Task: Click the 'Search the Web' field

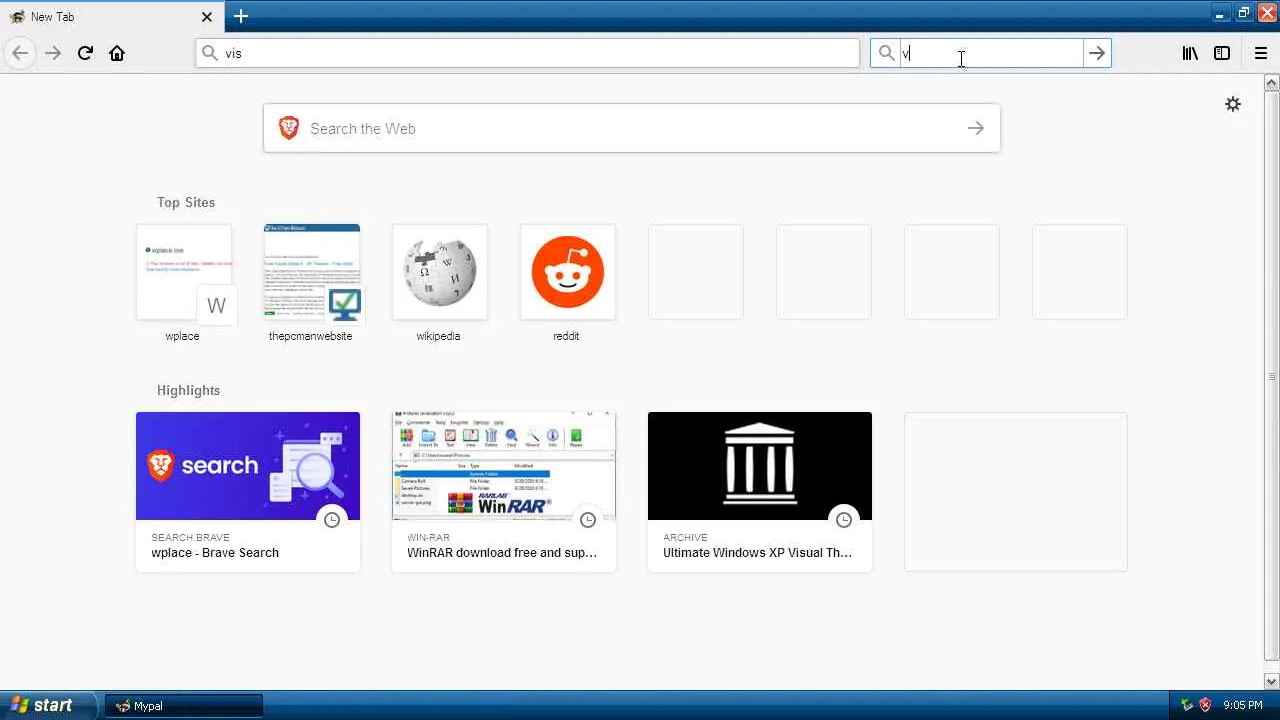Action: tap(632, 128)
